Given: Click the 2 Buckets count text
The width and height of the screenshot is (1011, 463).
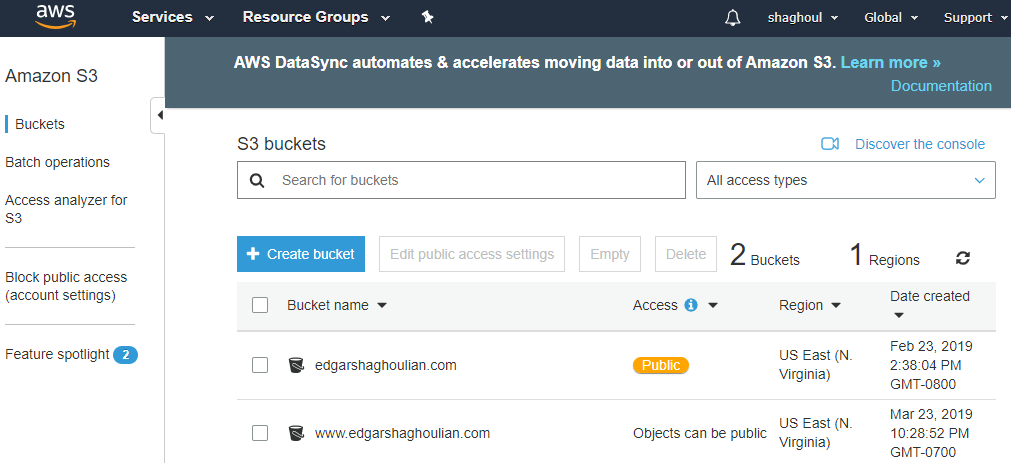Looking at the screenshot, I should (x=765, y=255).
